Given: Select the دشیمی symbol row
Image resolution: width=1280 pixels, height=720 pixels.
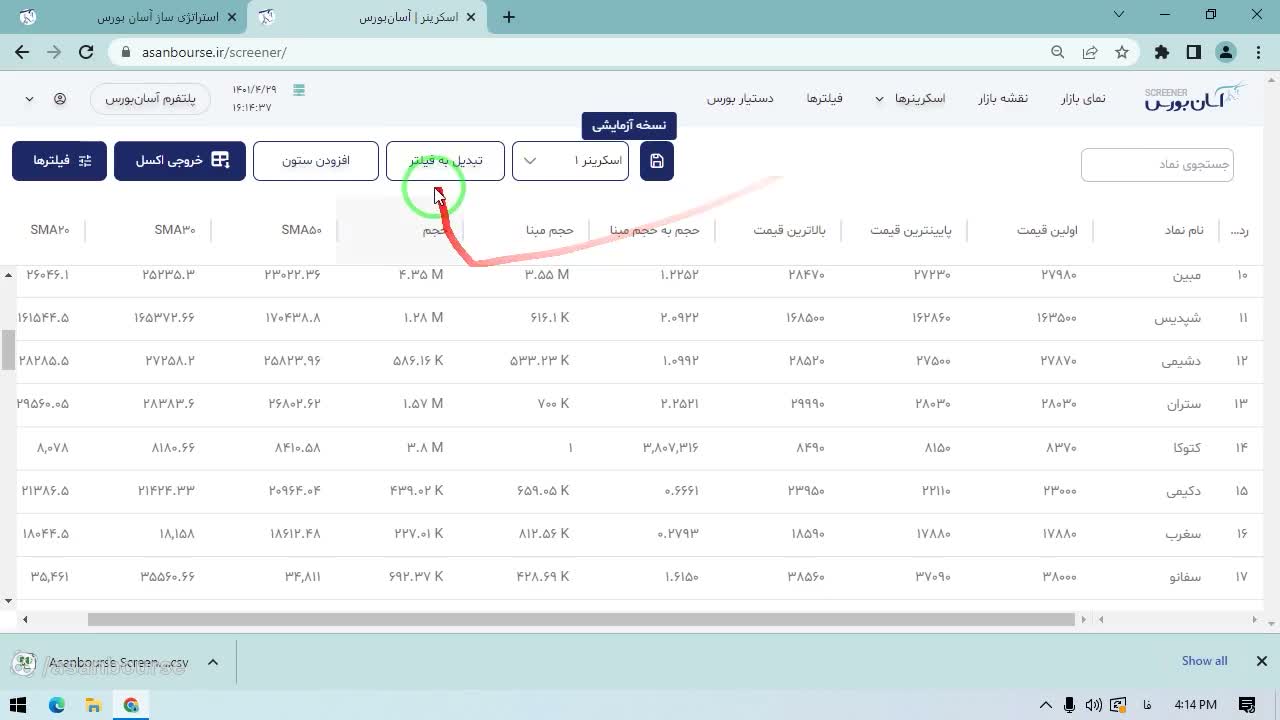Looking at the screenshot, I should coord(640,361).
